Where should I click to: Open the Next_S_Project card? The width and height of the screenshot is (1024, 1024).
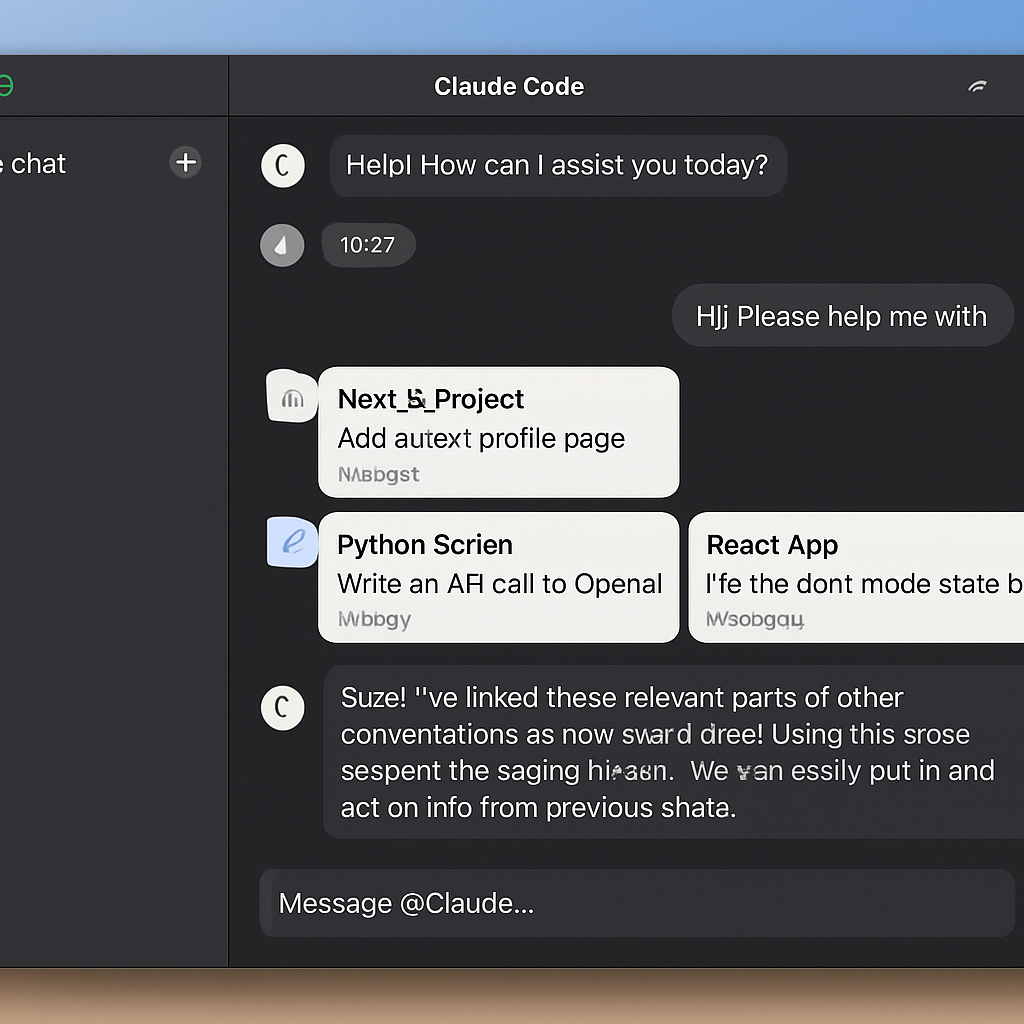pyautogui.click(x=498, y=432)
